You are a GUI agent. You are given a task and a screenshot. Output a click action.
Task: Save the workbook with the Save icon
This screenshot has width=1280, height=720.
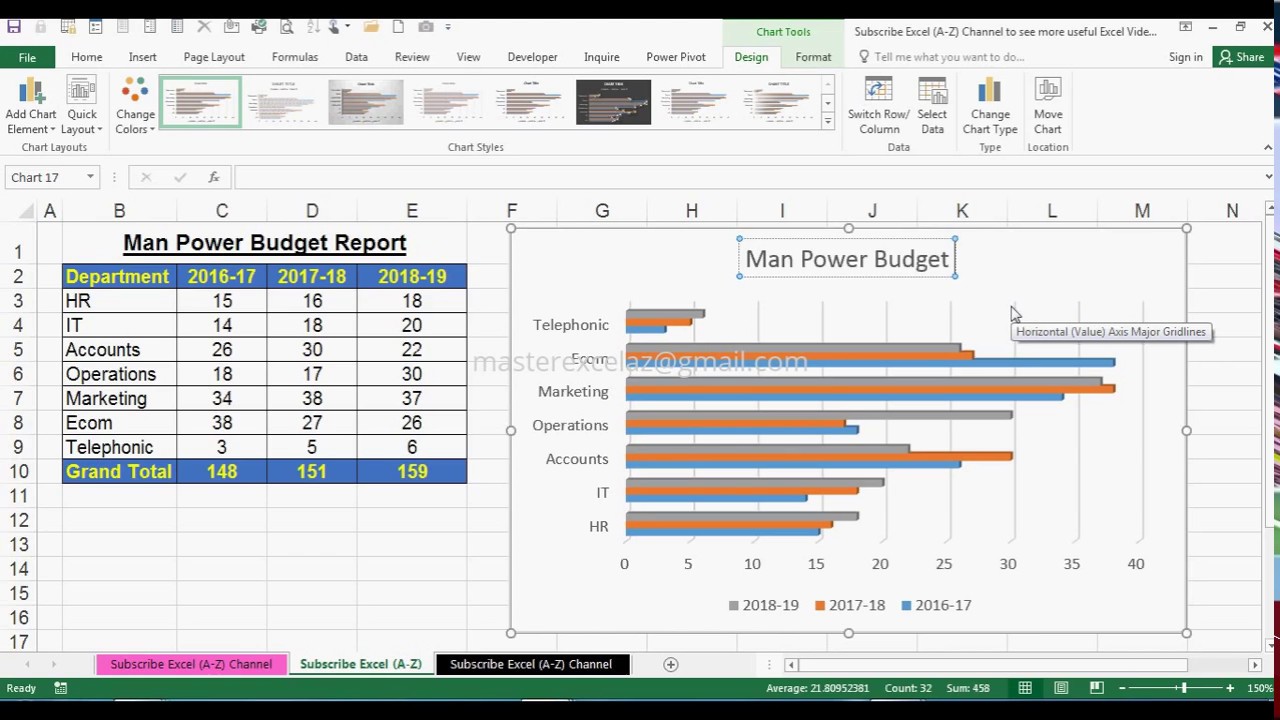click(14, 27)
